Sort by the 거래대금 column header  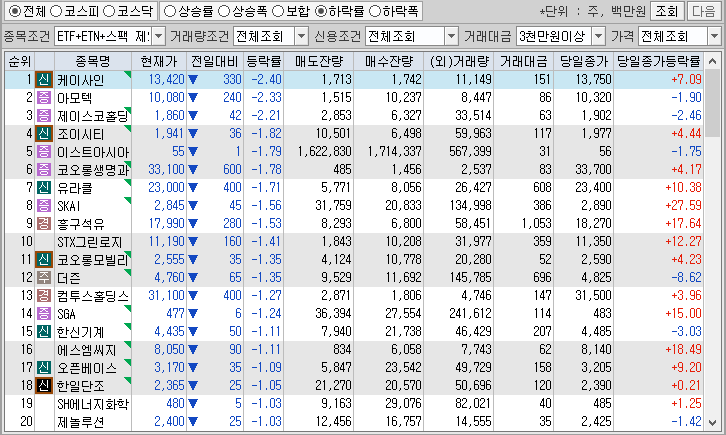(x=523, y=61)
